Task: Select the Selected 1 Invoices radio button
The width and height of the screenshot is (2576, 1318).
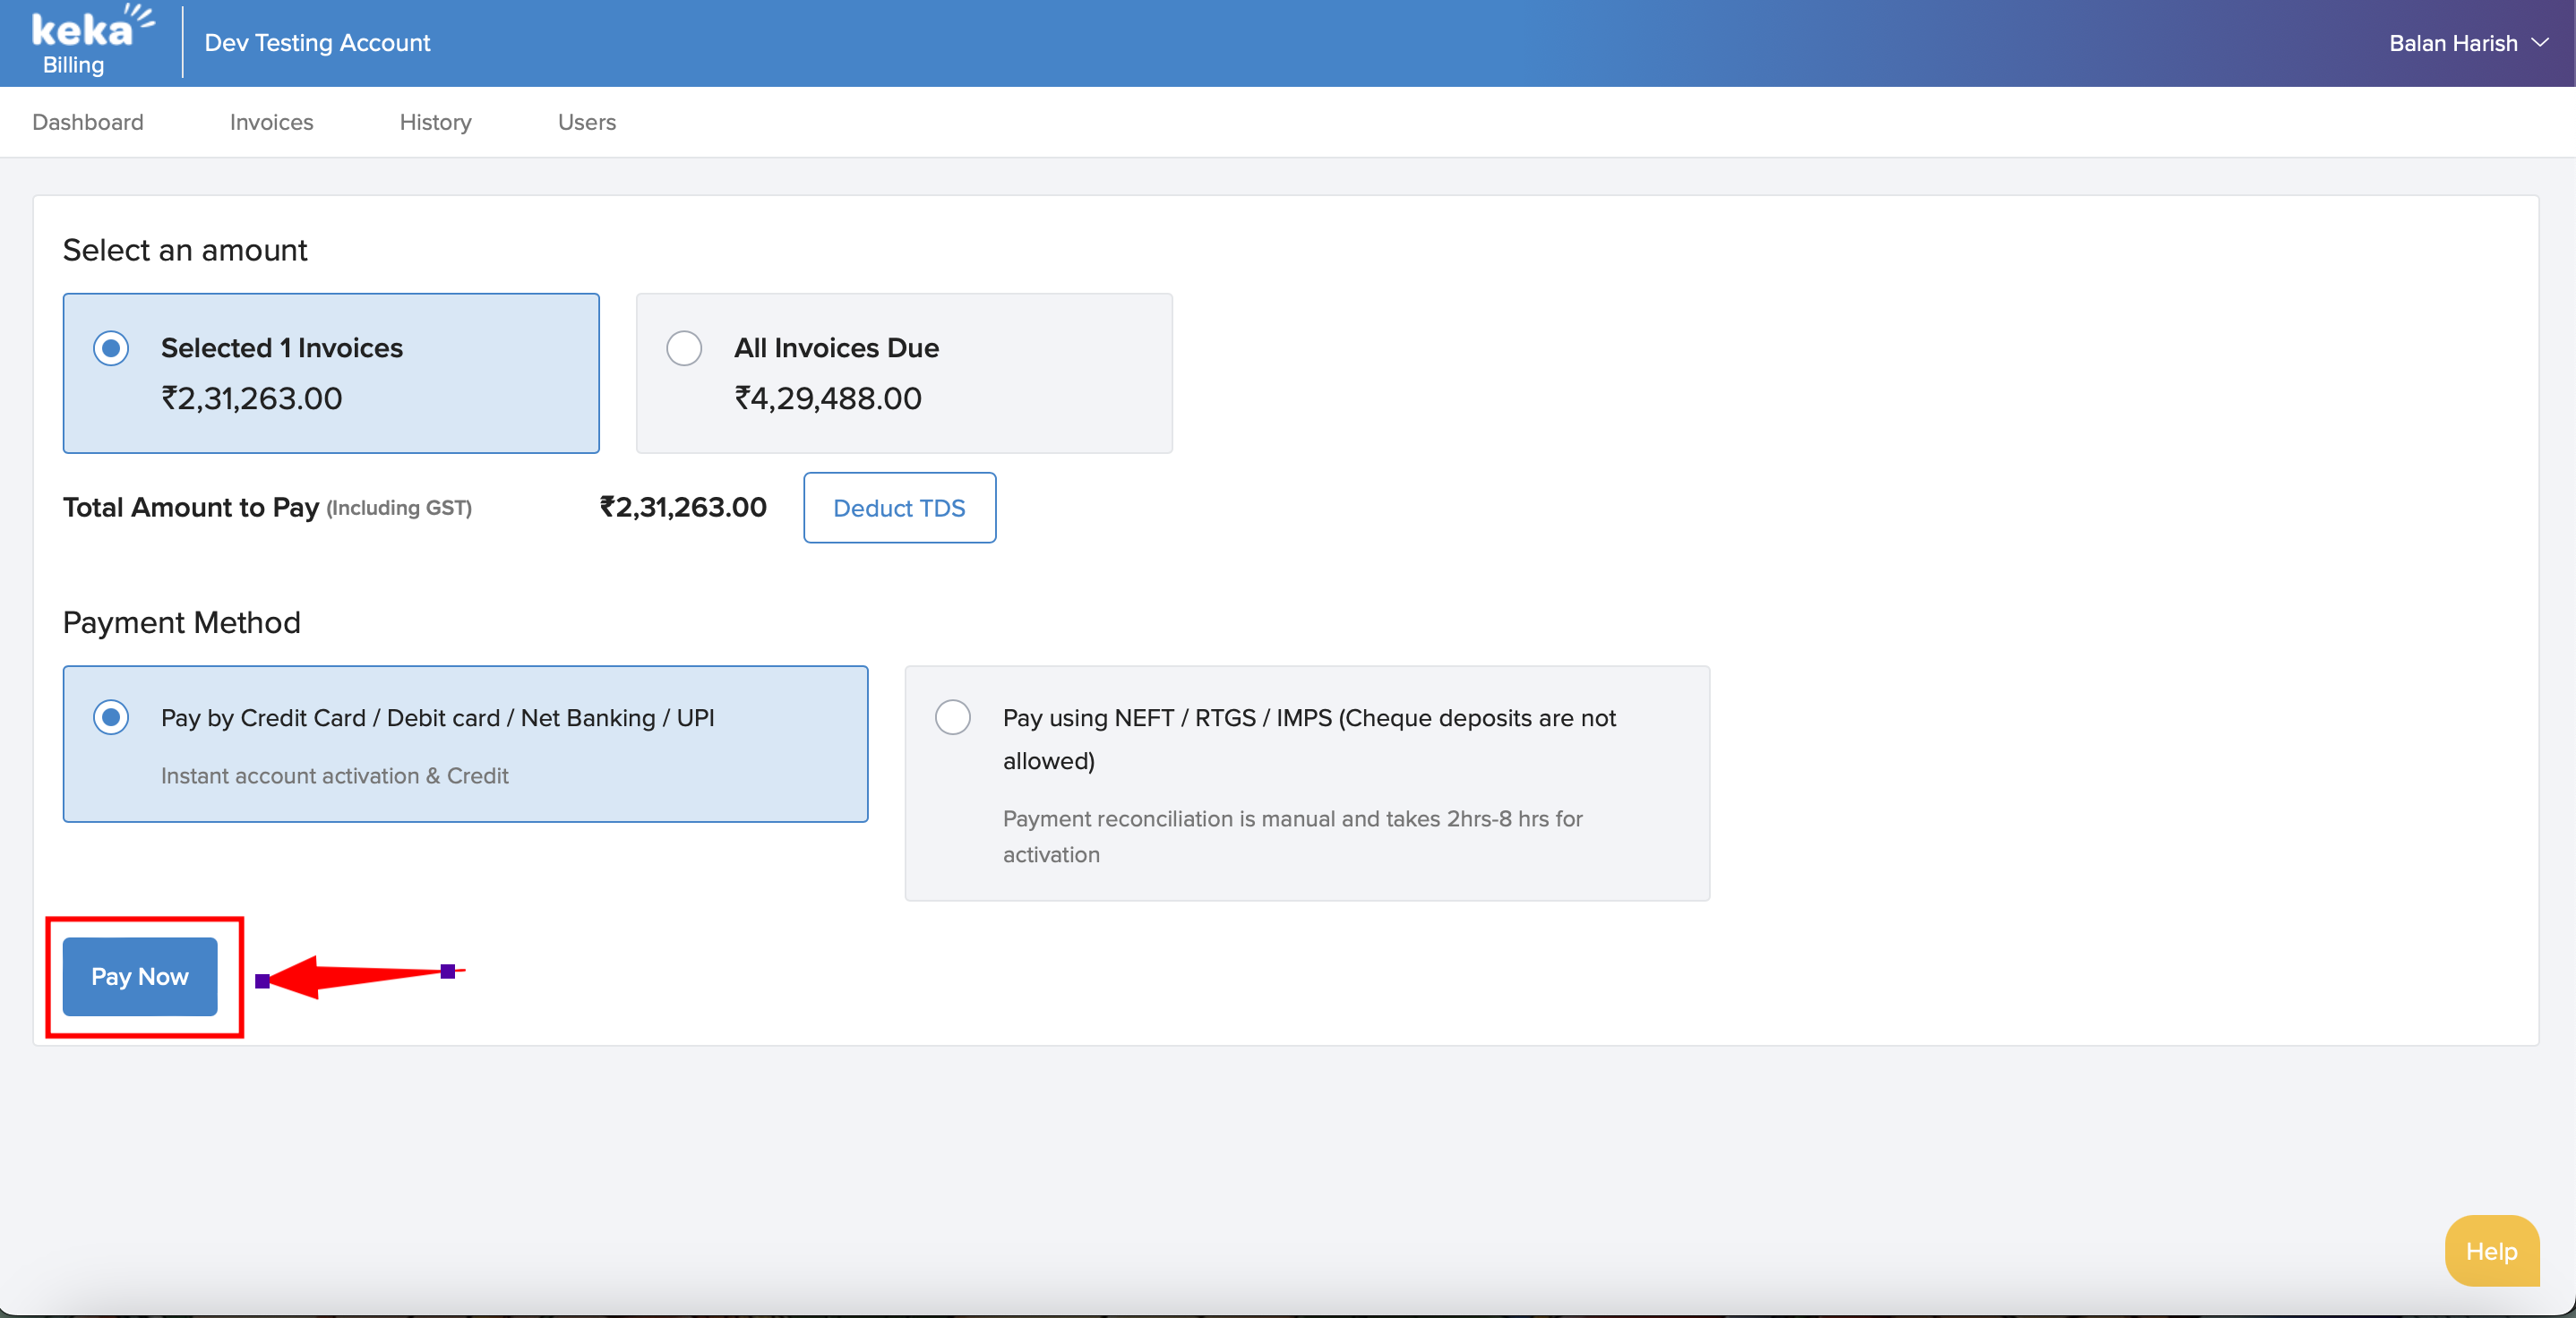Action: [x=111, y=349]
